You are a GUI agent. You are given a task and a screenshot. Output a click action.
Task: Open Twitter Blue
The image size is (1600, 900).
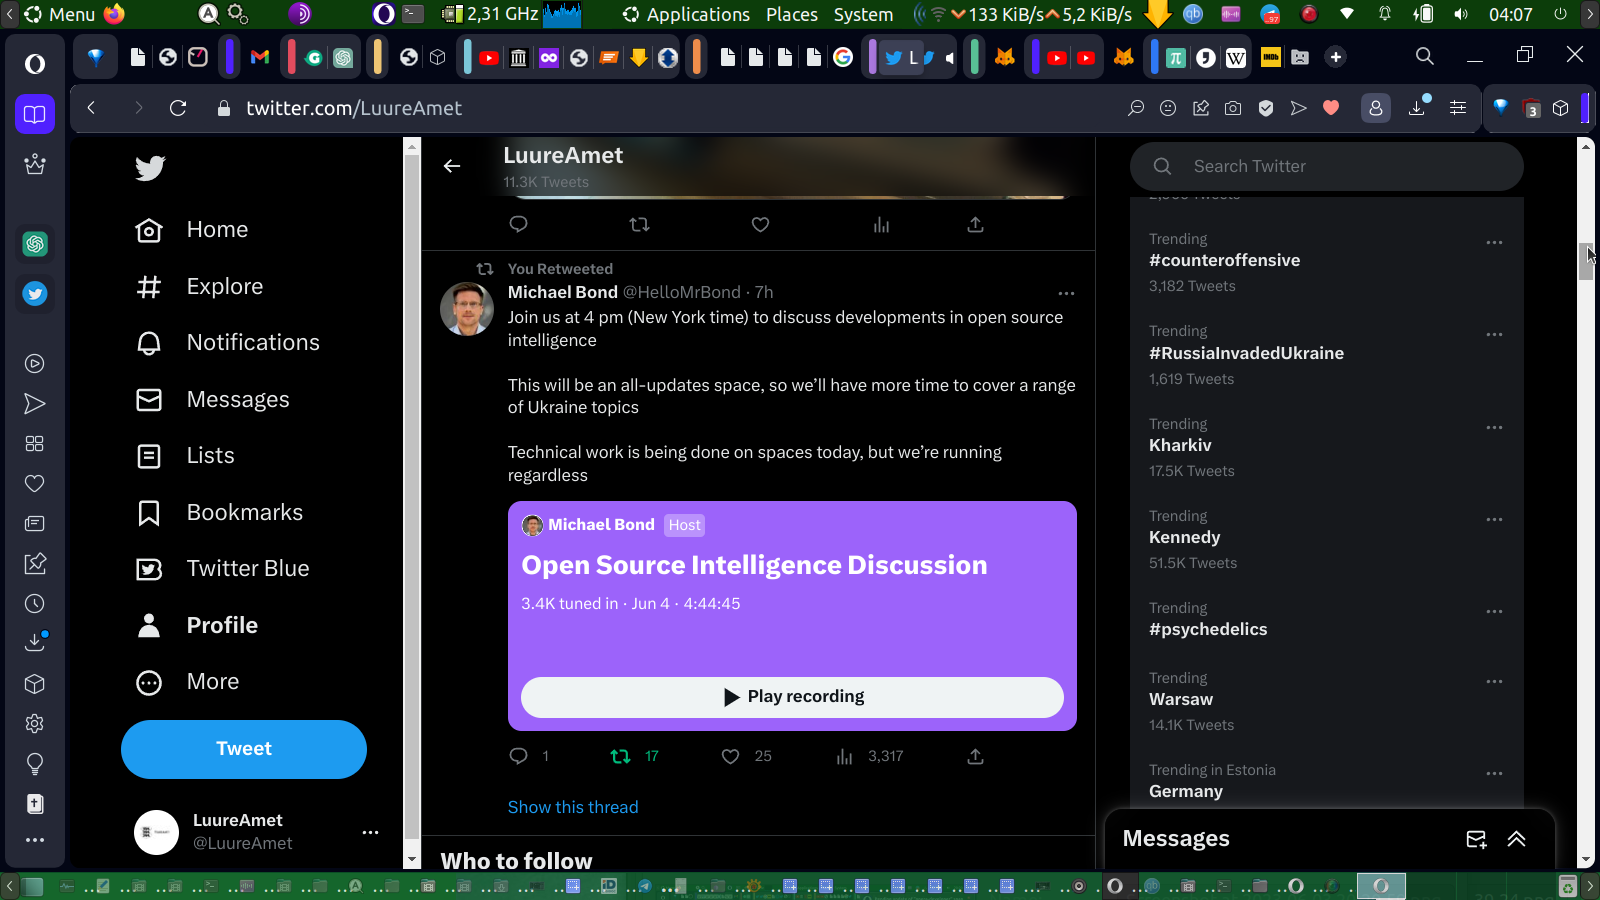pyautogui.click(x=222, y=569)
